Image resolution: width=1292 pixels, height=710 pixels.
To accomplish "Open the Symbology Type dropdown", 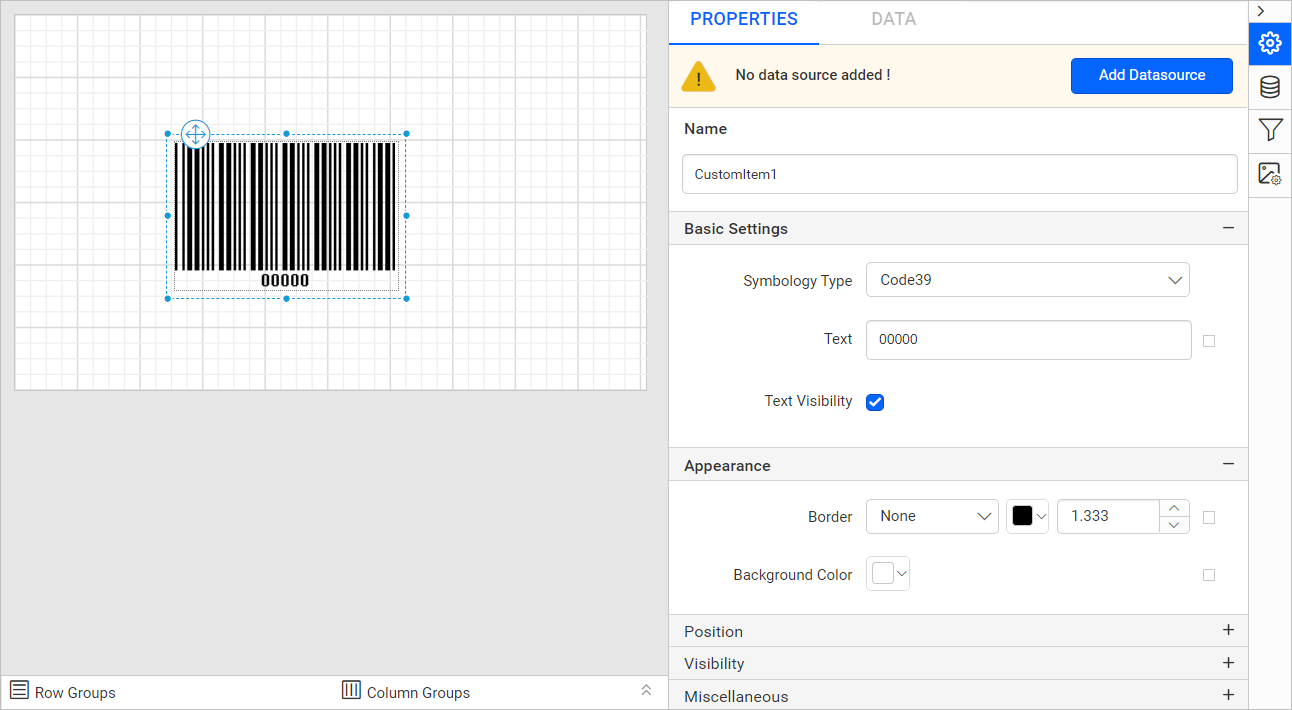I will (1028, 280).
